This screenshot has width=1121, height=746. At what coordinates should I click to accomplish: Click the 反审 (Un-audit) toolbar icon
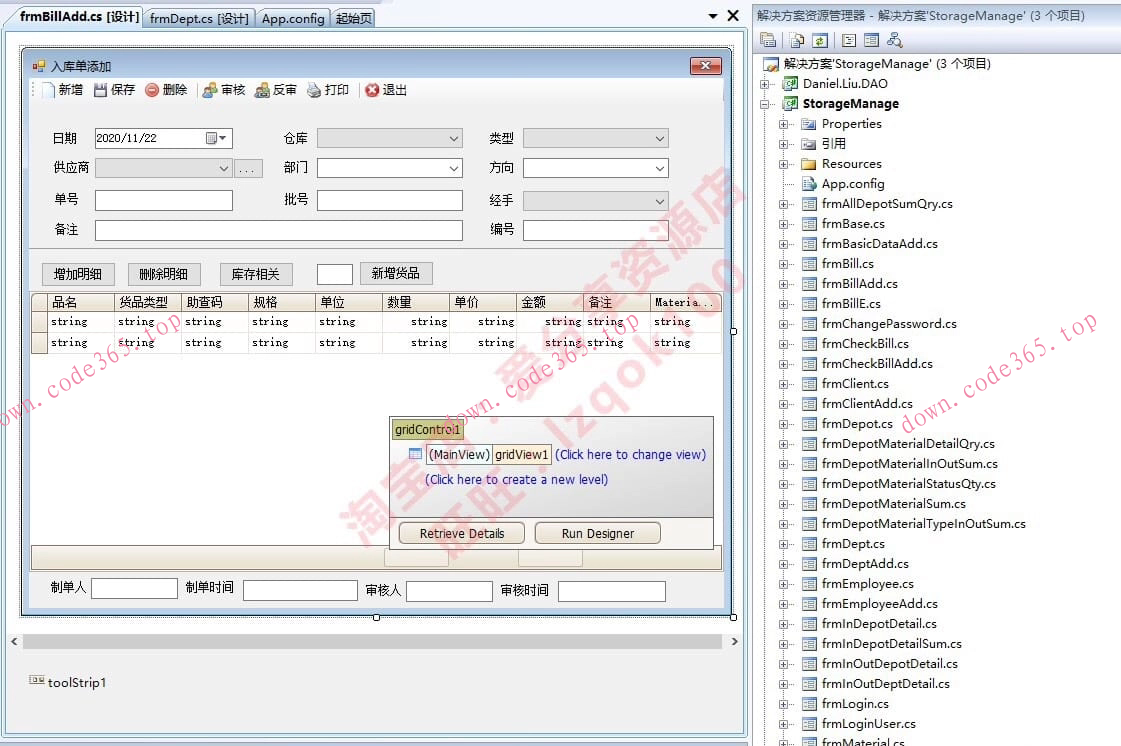[x=262, y=90]
